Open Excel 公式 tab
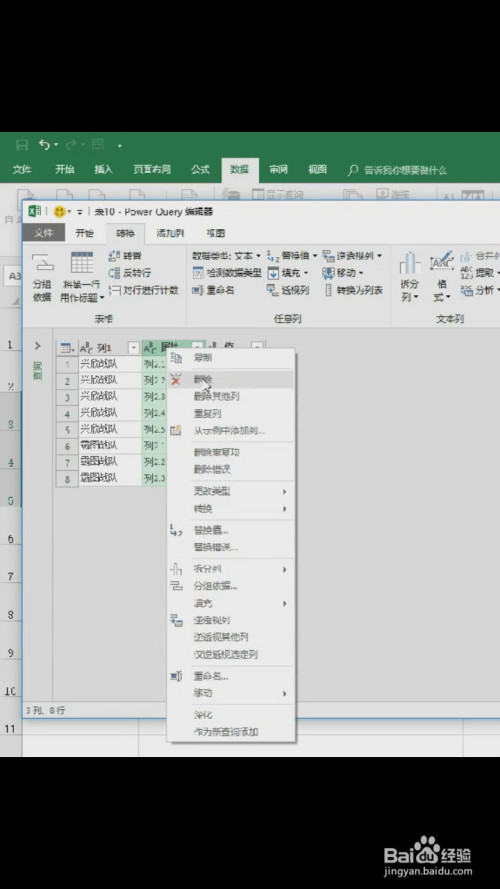This screenshot has width=500, height=889. pyautogui.click(x=200, y=170)
